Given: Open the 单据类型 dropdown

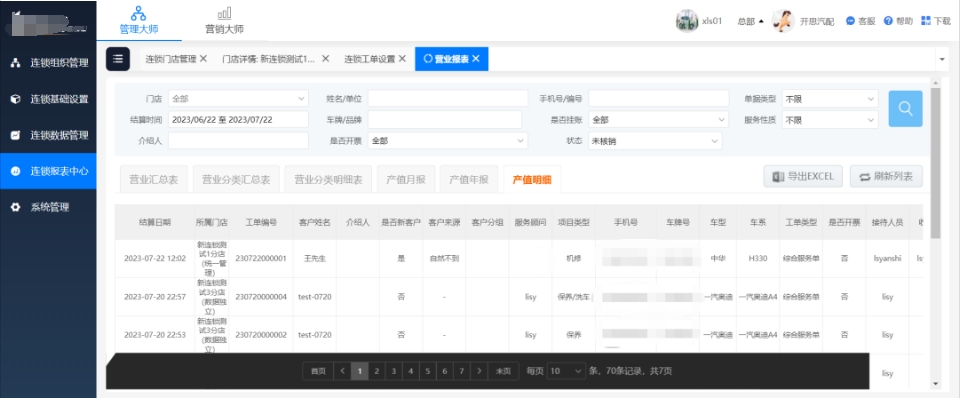Looking at the screenshot, I should tap(830, 98).
